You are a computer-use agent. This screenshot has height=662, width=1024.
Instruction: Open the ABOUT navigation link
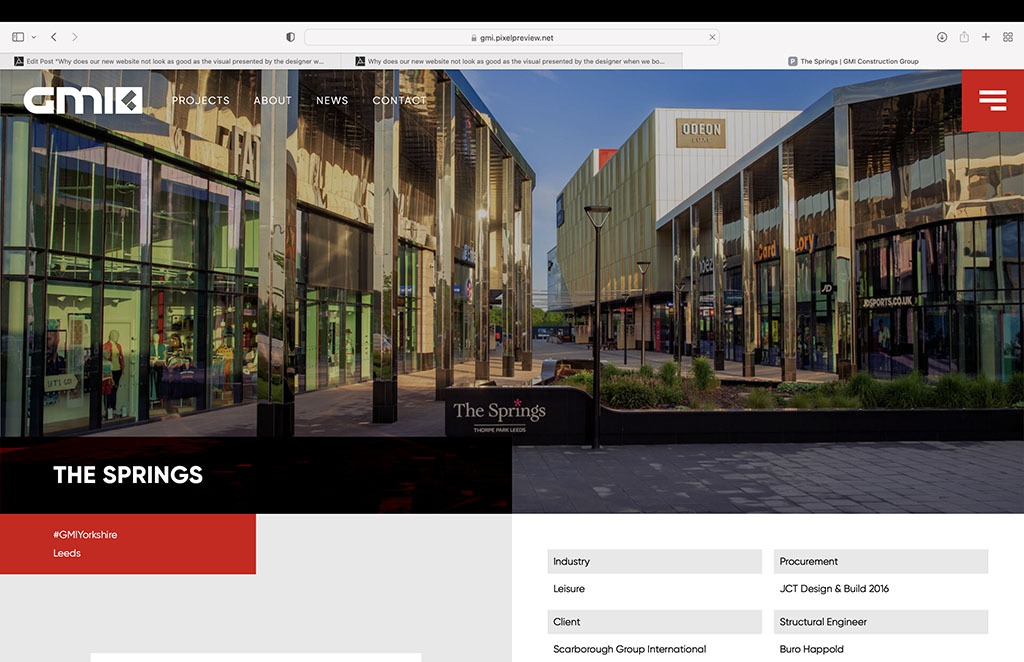tap(272, 101)
